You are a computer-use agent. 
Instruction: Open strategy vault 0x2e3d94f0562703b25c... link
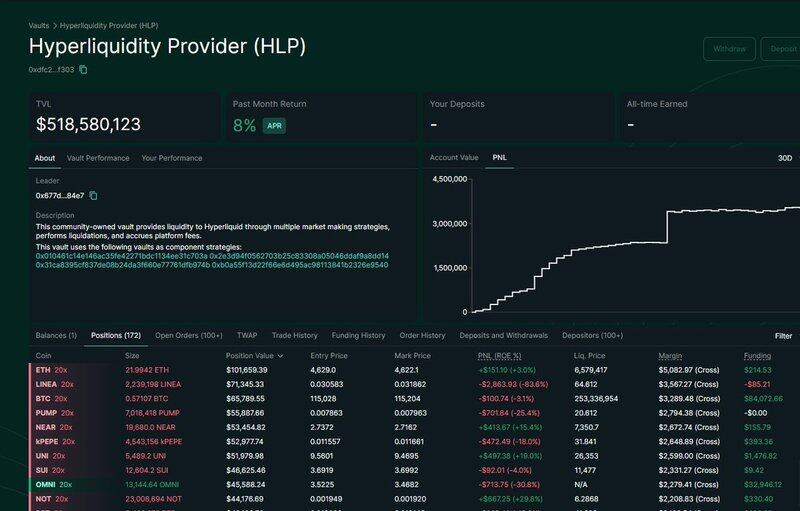(x=299, y=256)
